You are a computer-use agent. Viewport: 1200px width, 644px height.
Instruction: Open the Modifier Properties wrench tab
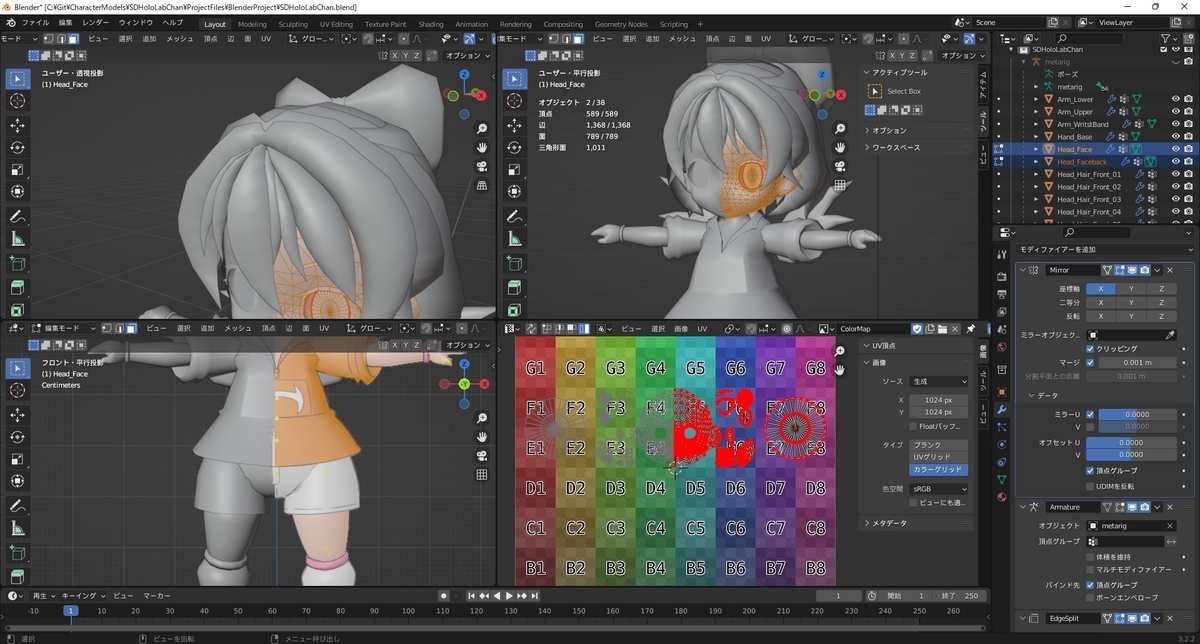click(1001, 407)
